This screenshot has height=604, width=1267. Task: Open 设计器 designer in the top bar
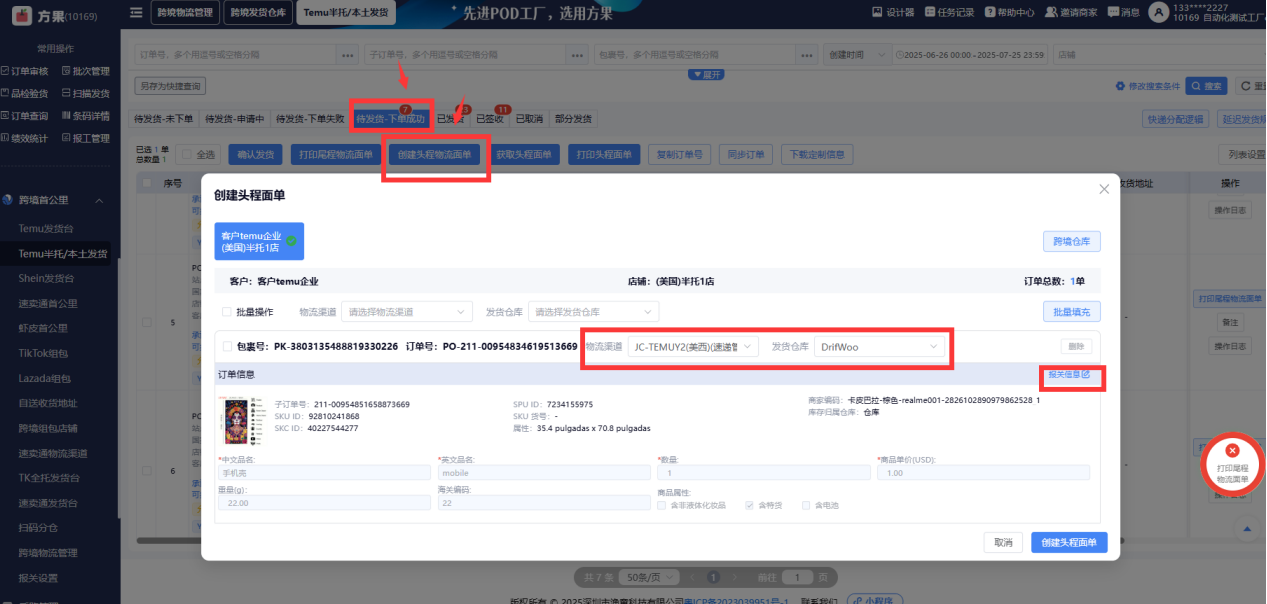click(894, 13)
